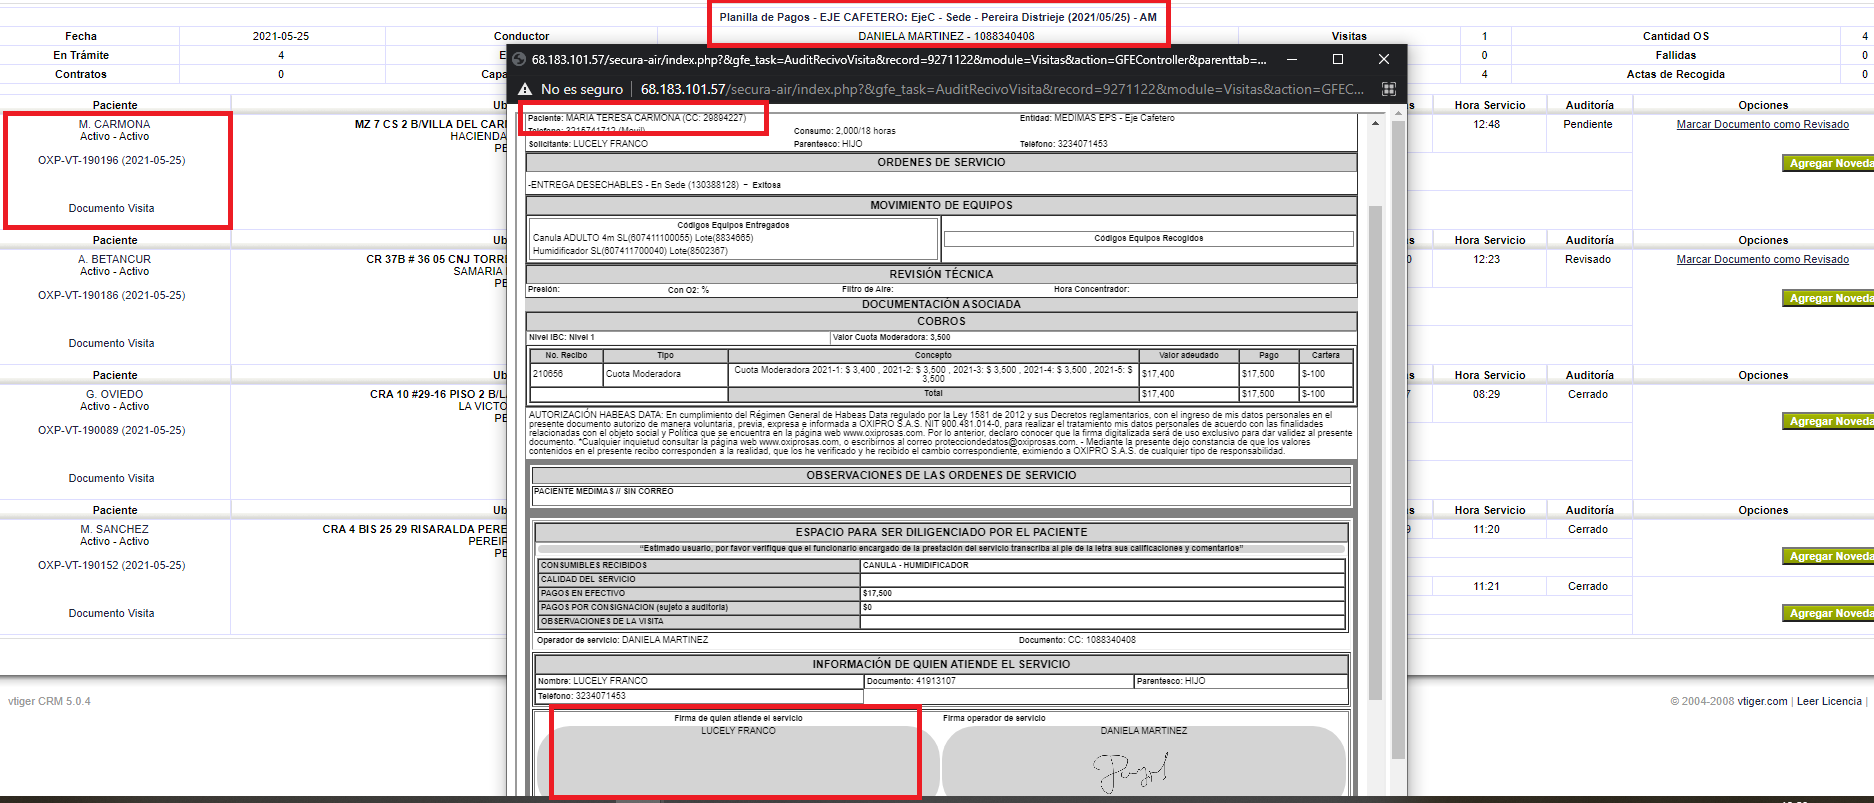Click 'Actas de Recogida' header cell
Image resolution: width=1874 pixels, height=803 pixels.
point(1675,74)
